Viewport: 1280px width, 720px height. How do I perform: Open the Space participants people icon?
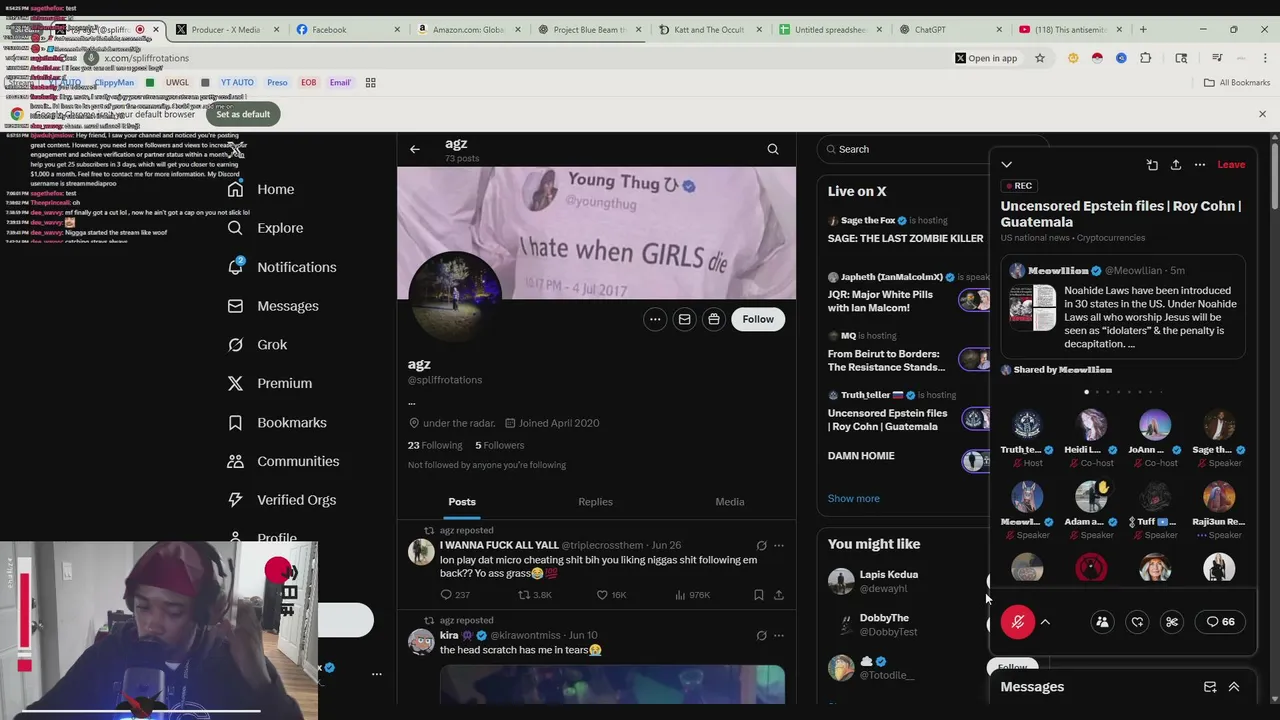1102,622
